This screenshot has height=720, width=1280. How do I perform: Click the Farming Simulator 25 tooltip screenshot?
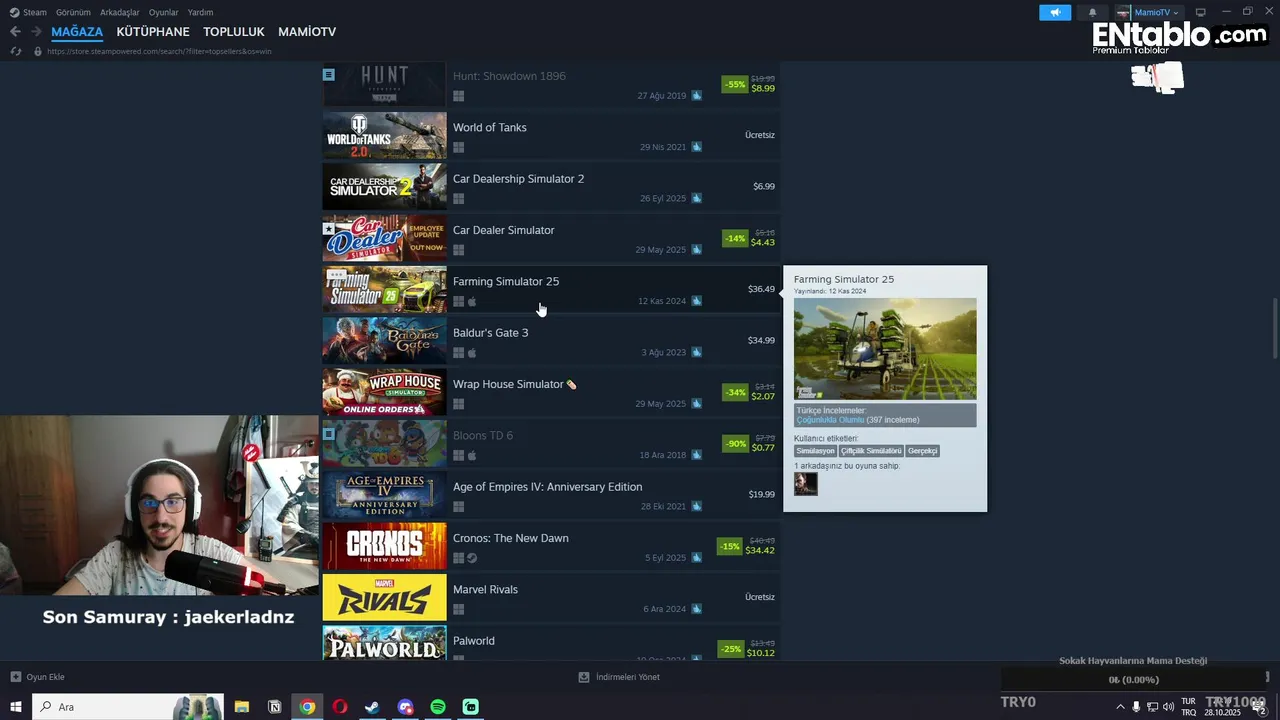coord(885,349)
